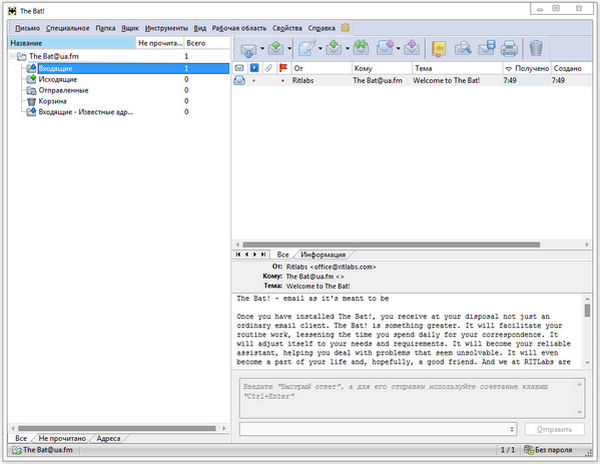This screenshot has width=600, height=464.
Task: Open the Справка menu
Action: (x=321, y=28)
